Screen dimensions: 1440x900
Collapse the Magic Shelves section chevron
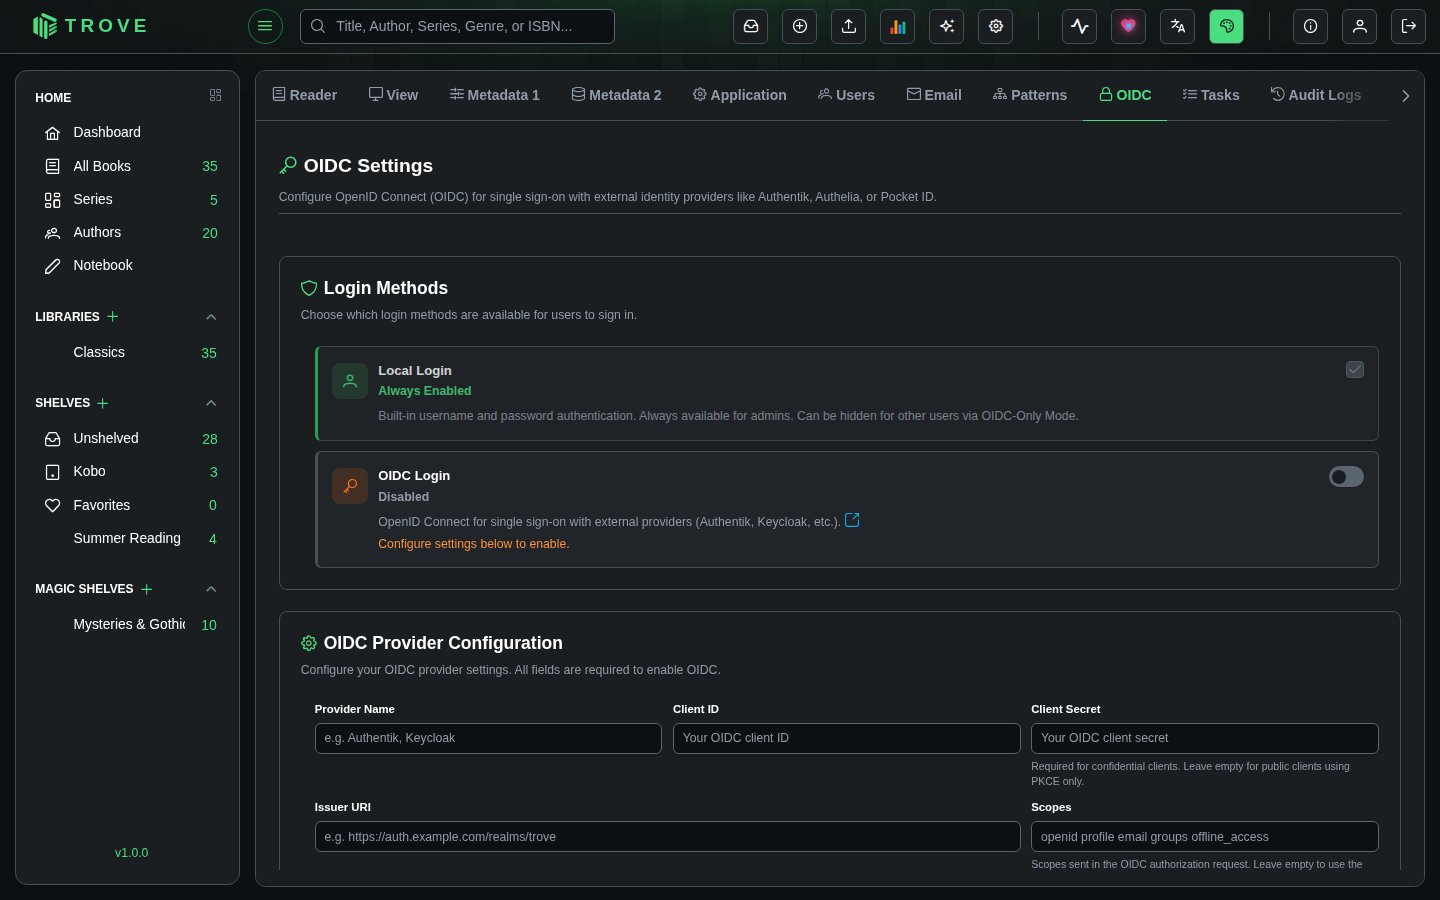(x=211, y=589)
